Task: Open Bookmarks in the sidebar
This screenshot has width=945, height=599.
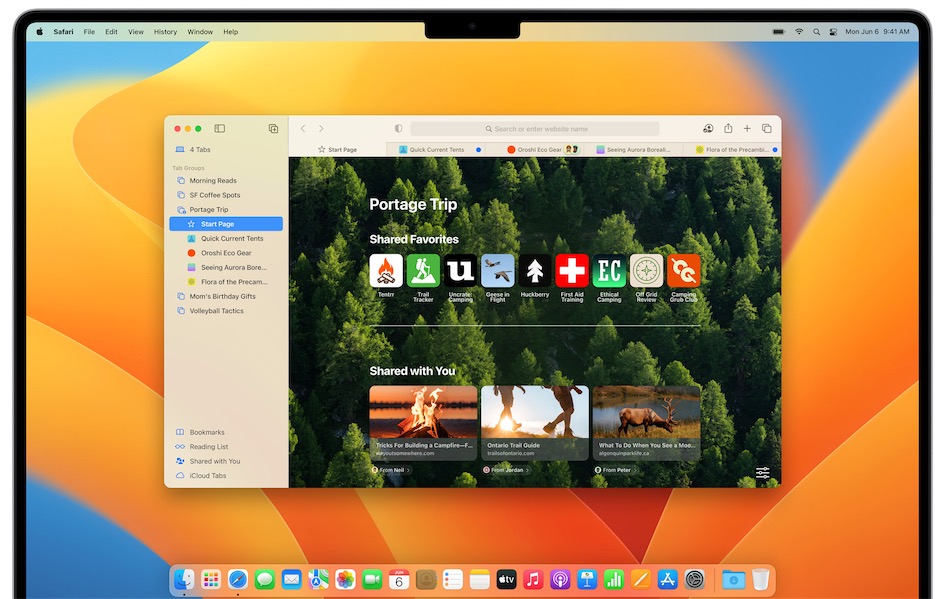Action: [x=226, y=432]
